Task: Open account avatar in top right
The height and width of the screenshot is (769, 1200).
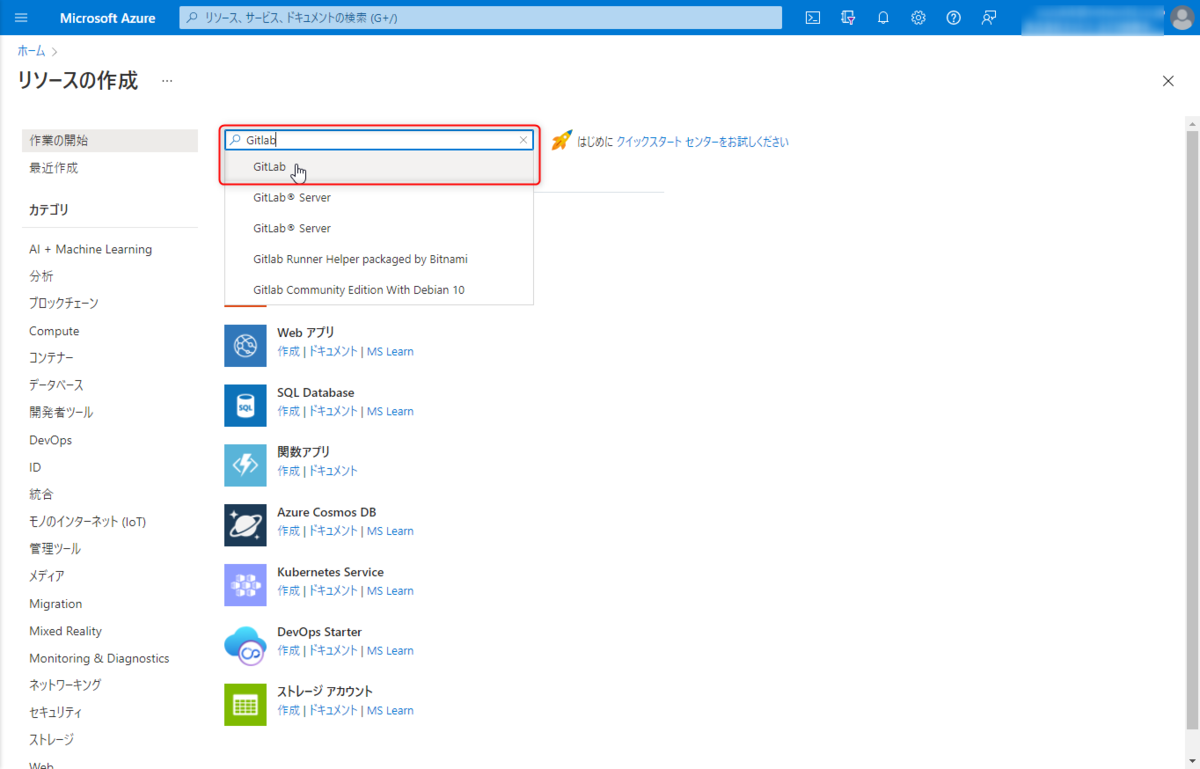Action: pos(1181,18)
